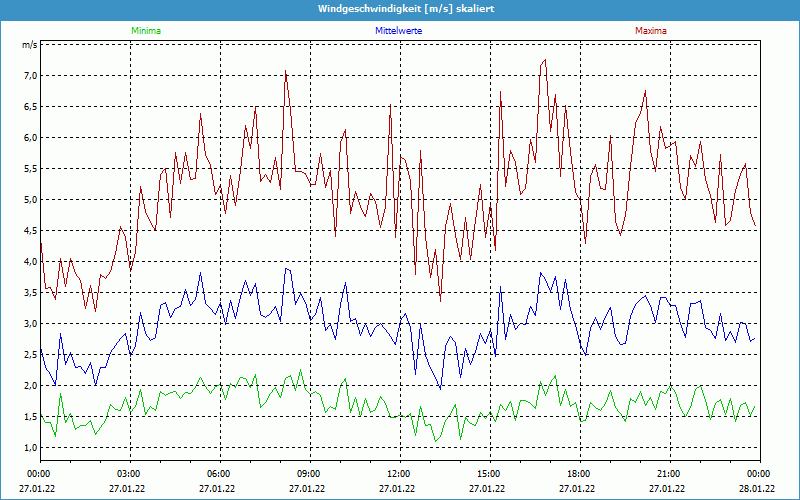Click the green Minima legend label

coord(145,31)
